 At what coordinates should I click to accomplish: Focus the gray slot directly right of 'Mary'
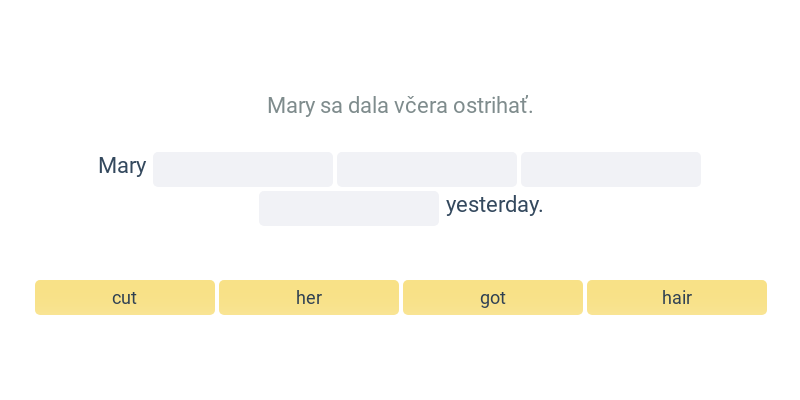point(243,169)
